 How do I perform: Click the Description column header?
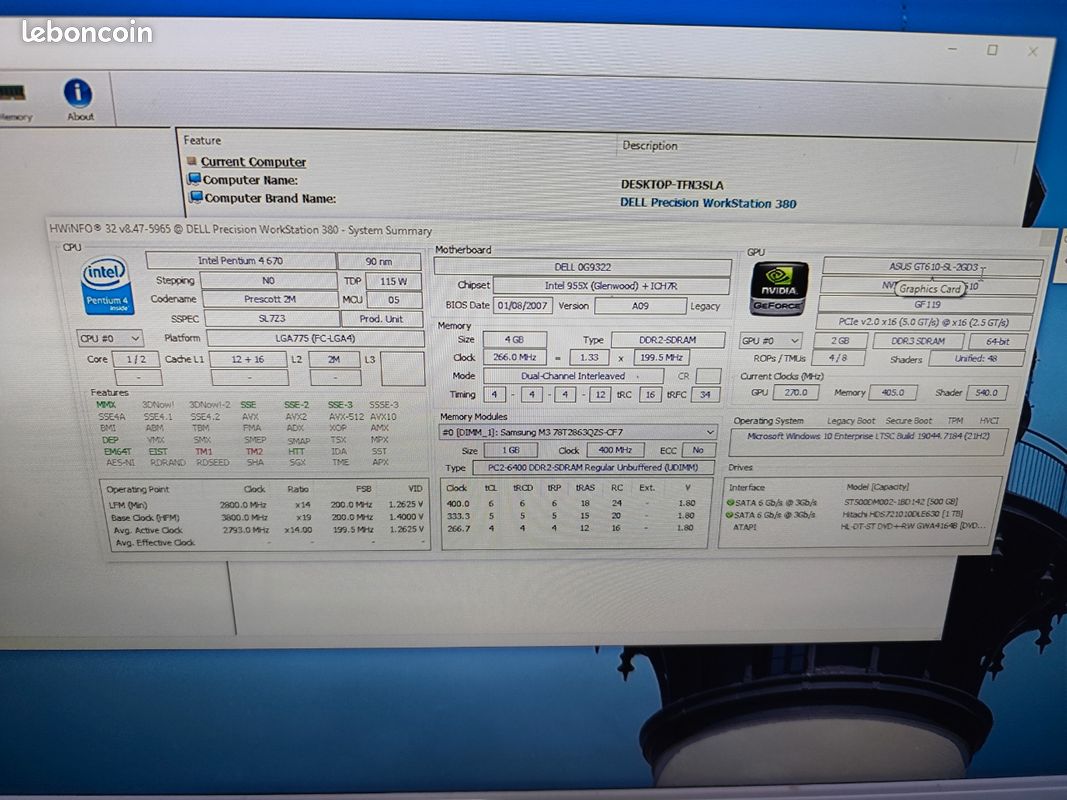pyautogui.click(x=650, y=146)
